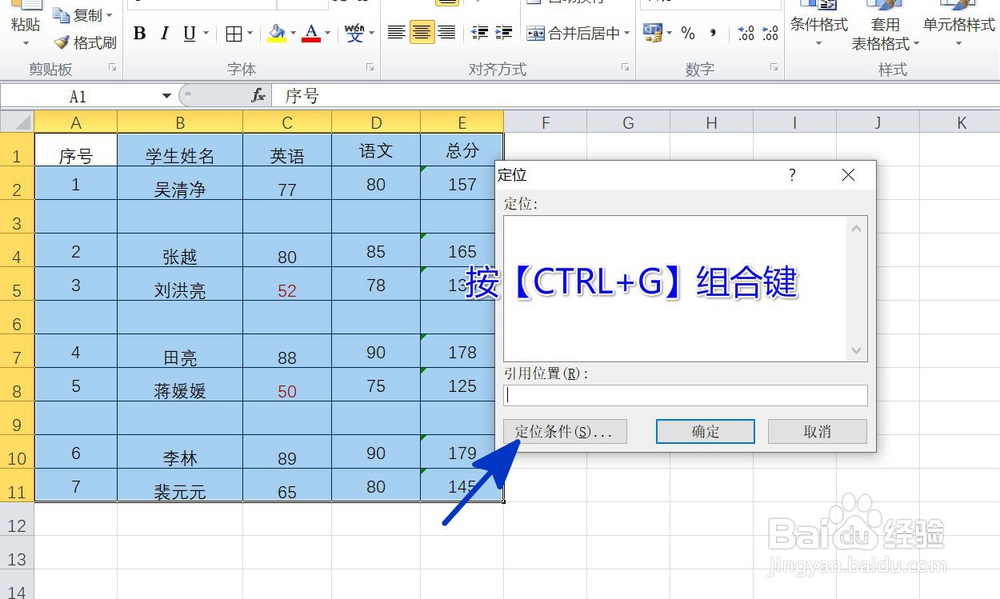1000x599 pixels.
Task: Select the center alignment toggle
Action: coord(421,30)
